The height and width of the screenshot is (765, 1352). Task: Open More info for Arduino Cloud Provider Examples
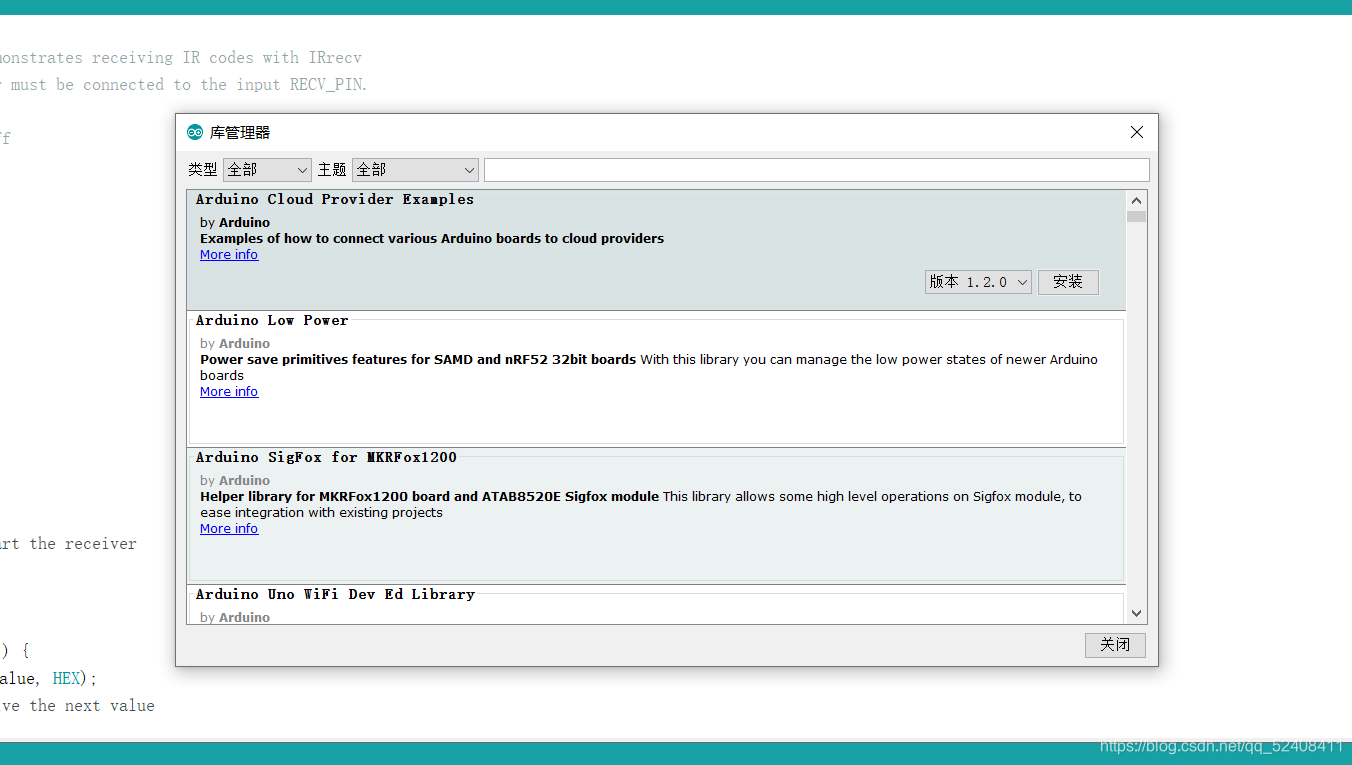point(228,254)
